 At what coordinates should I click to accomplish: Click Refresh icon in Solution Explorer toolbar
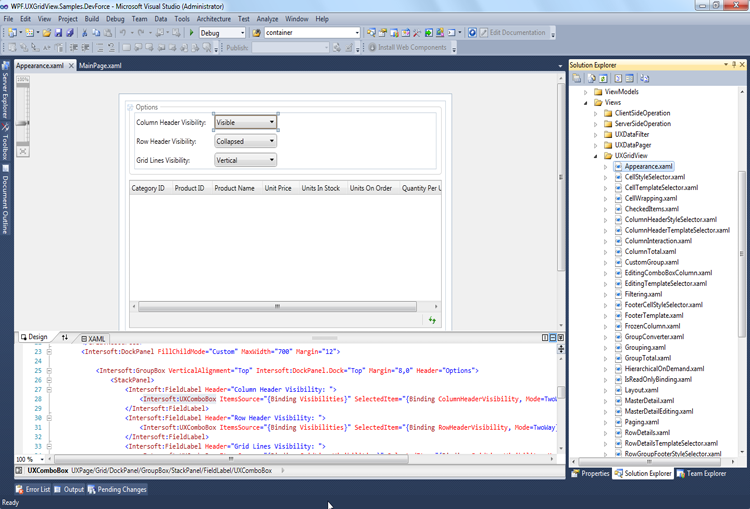603,78
